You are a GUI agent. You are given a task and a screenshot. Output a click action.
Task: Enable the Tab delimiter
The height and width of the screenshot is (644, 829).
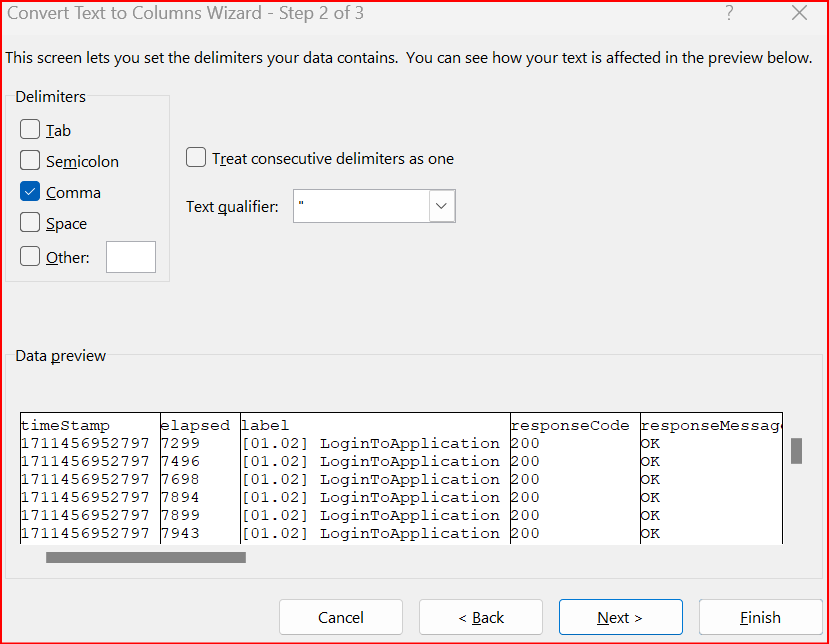(29, 129)
